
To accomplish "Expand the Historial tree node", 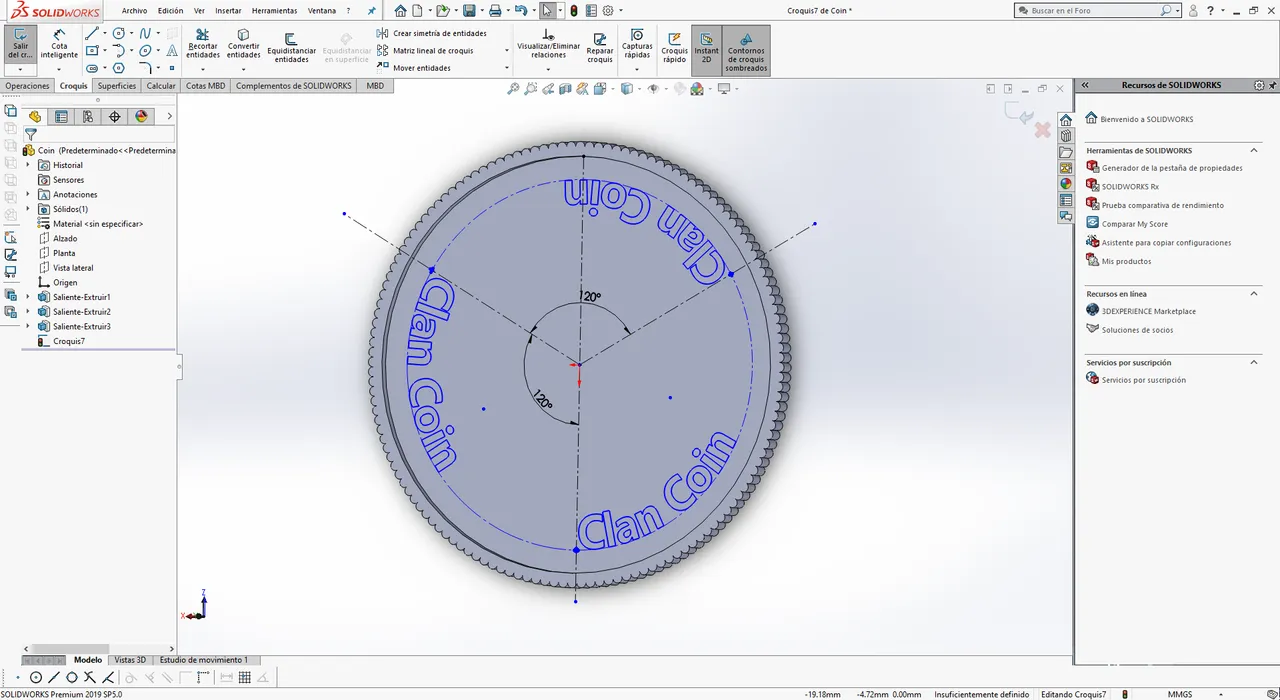I will tap(28, 165).
